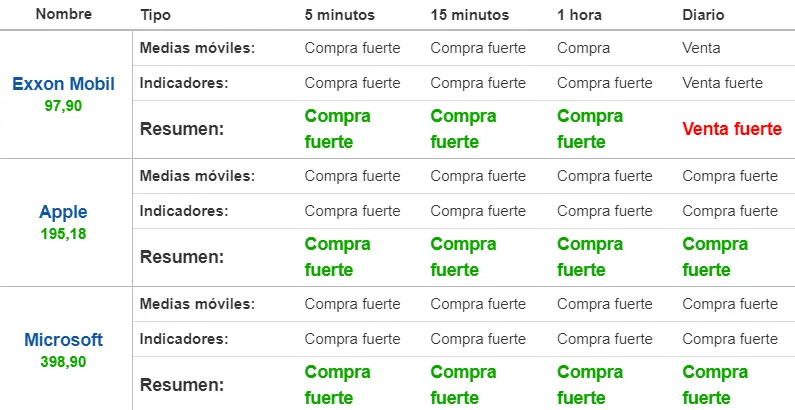Click Exxon daily Indicadores Venta fuerte cell
This screenshot has width=795, height=410.
pos(722,83)
